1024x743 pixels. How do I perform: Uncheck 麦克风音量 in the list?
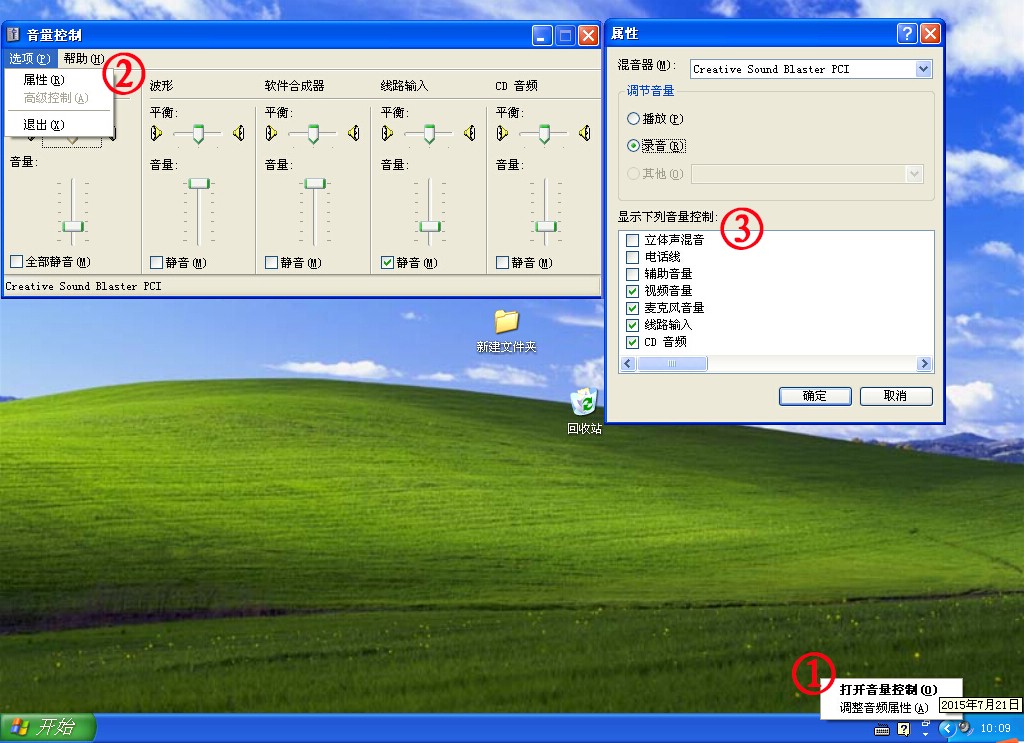[632, 308]
